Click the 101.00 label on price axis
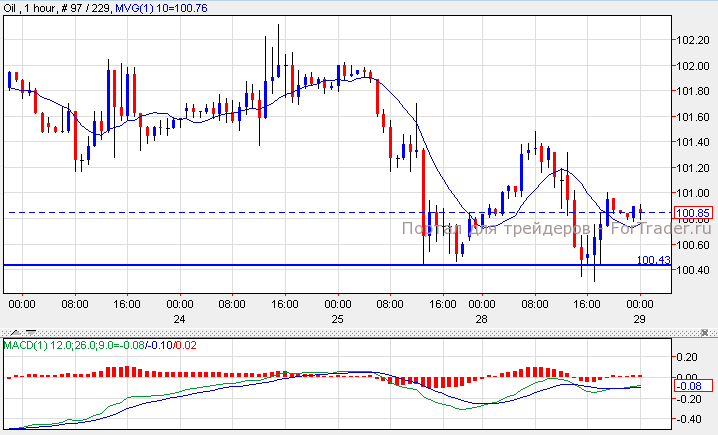This screenshot has height=435, width=718. pos(692,193)
